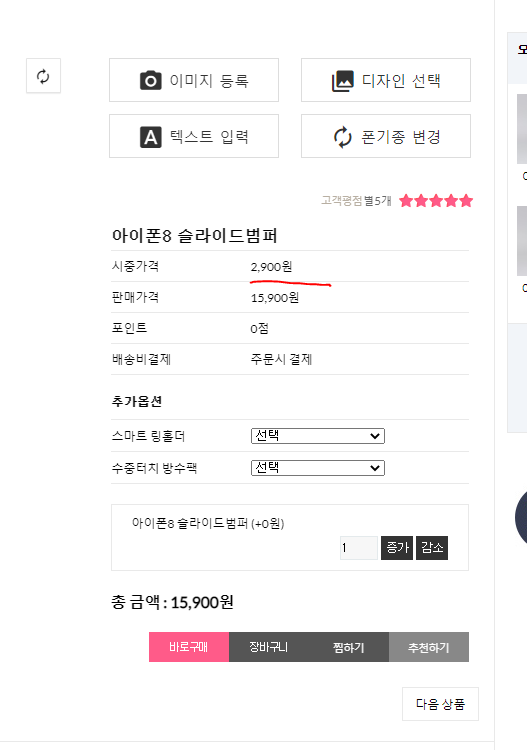Click the quantity input field showing 1
This screenshot has width=527, height=750.
point(359,548)
